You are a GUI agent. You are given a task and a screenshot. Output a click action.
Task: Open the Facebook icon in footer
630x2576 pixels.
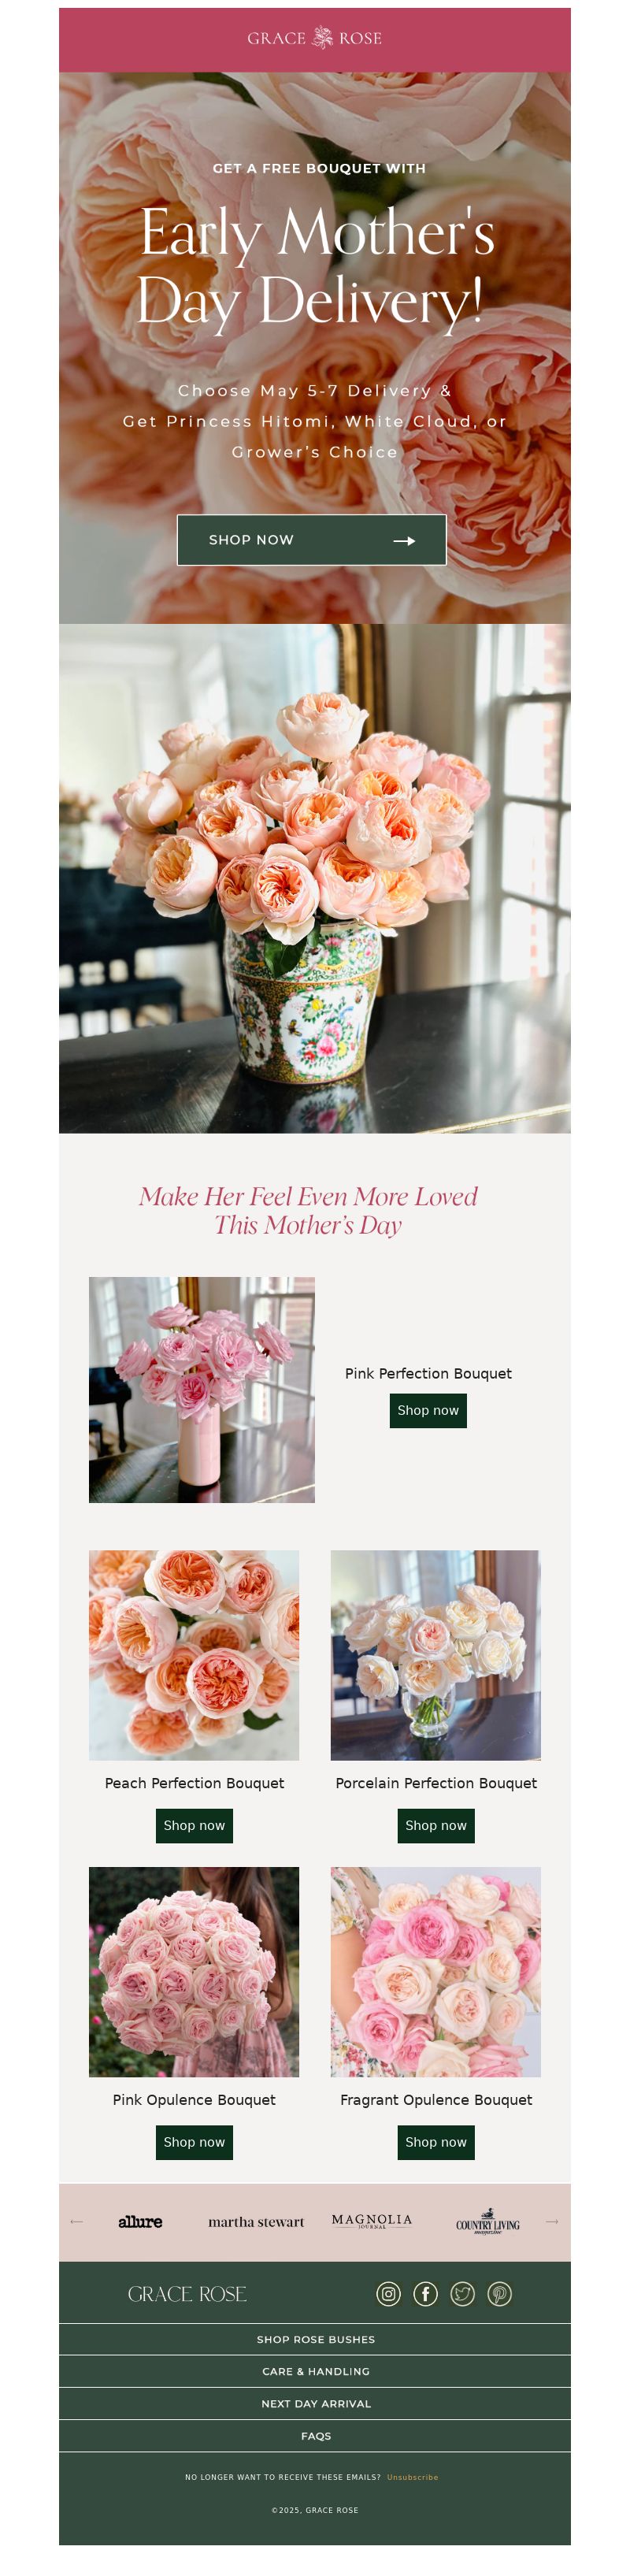click(425, 2293)
